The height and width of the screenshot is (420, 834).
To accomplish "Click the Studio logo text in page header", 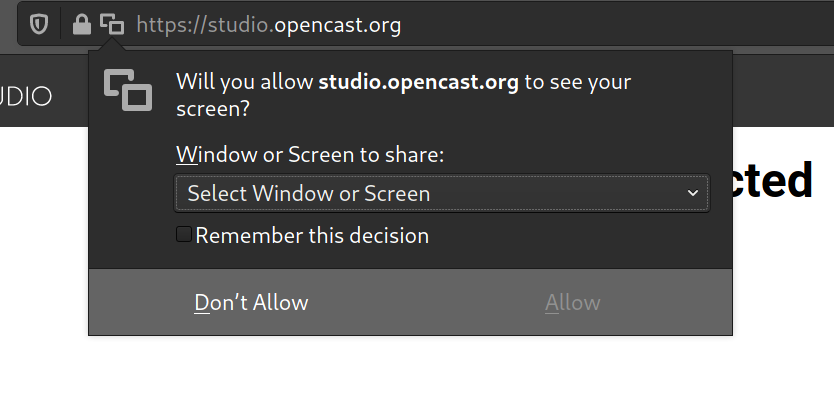I will (x=26, y=96).
